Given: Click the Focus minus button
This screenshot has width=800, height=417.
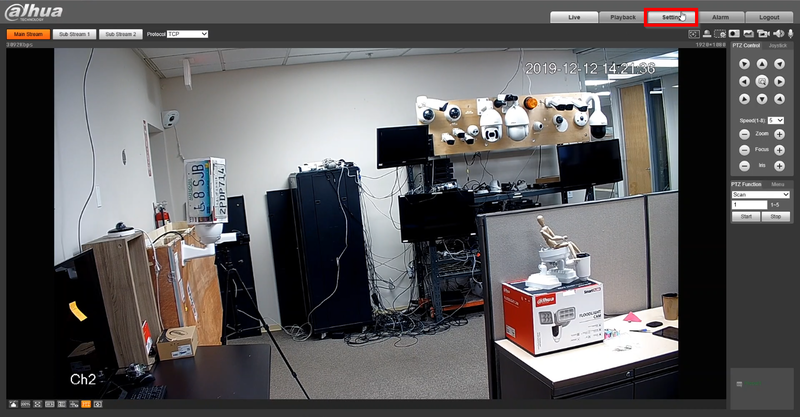Looking at the screenshot, I should [744, 150].
